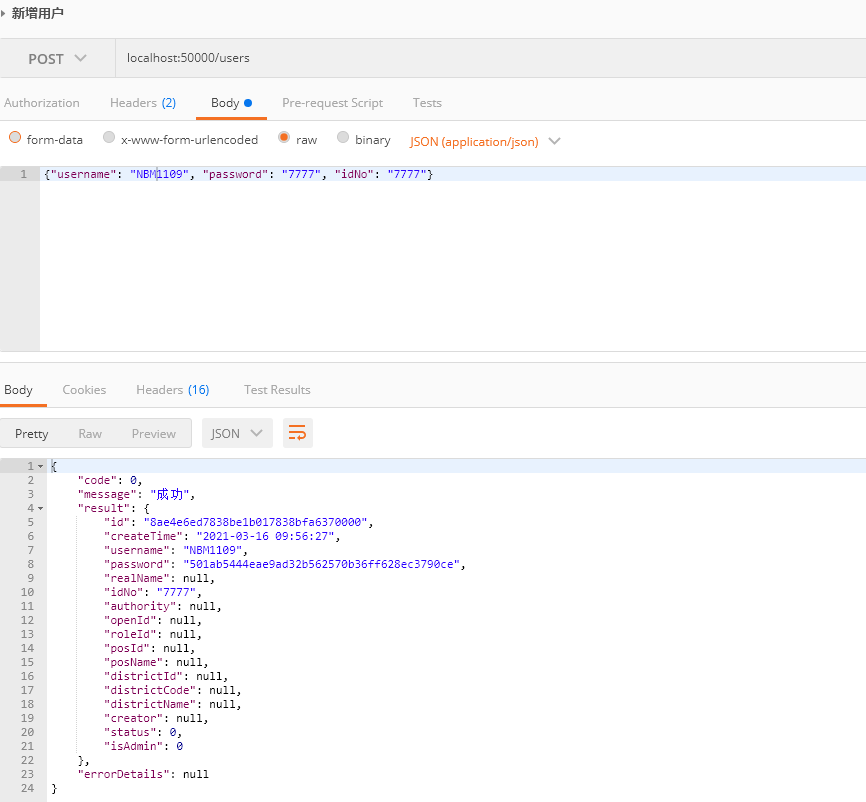Select the request Body tab
Image resolution: width=866 pixels, height=802 pixels.
pyautogui.click(x=231, y=103)
